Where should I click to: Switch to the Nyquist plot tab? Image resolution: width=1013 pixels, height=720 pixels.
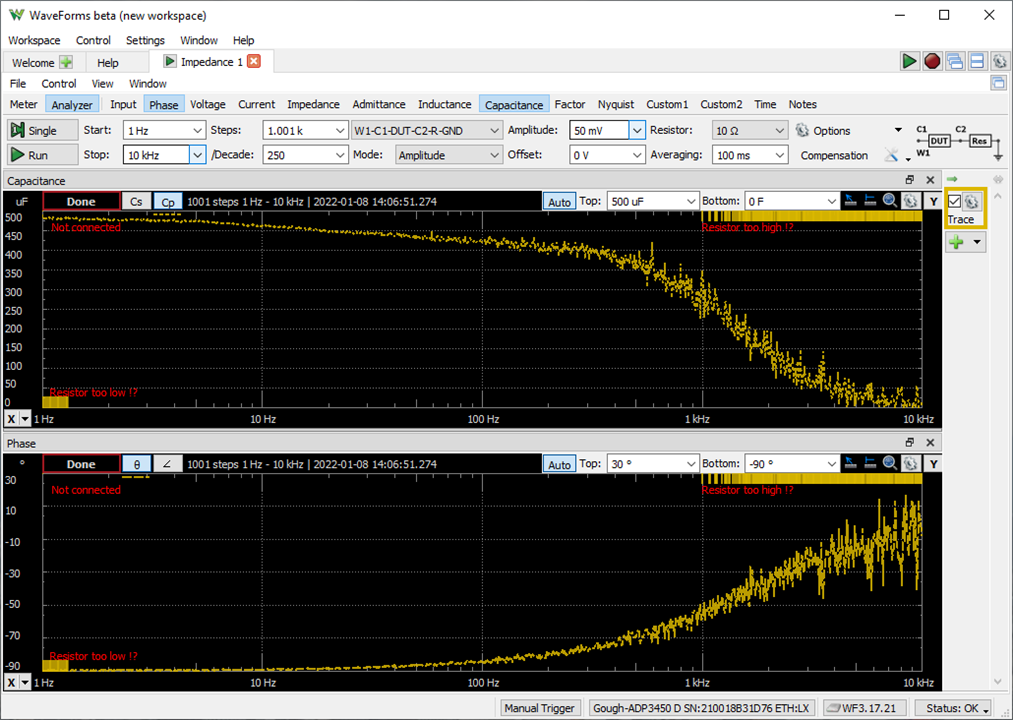click(616, 104)
